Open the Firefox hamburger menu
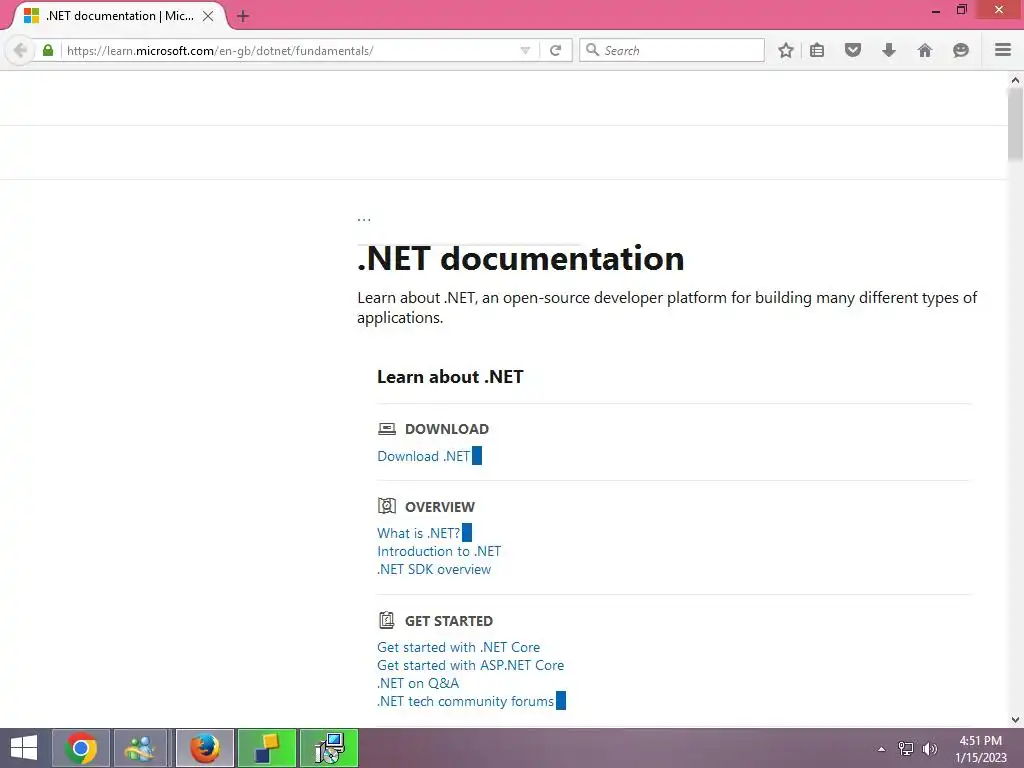This screenshot has height=768, width=1024. (1003, 50)
